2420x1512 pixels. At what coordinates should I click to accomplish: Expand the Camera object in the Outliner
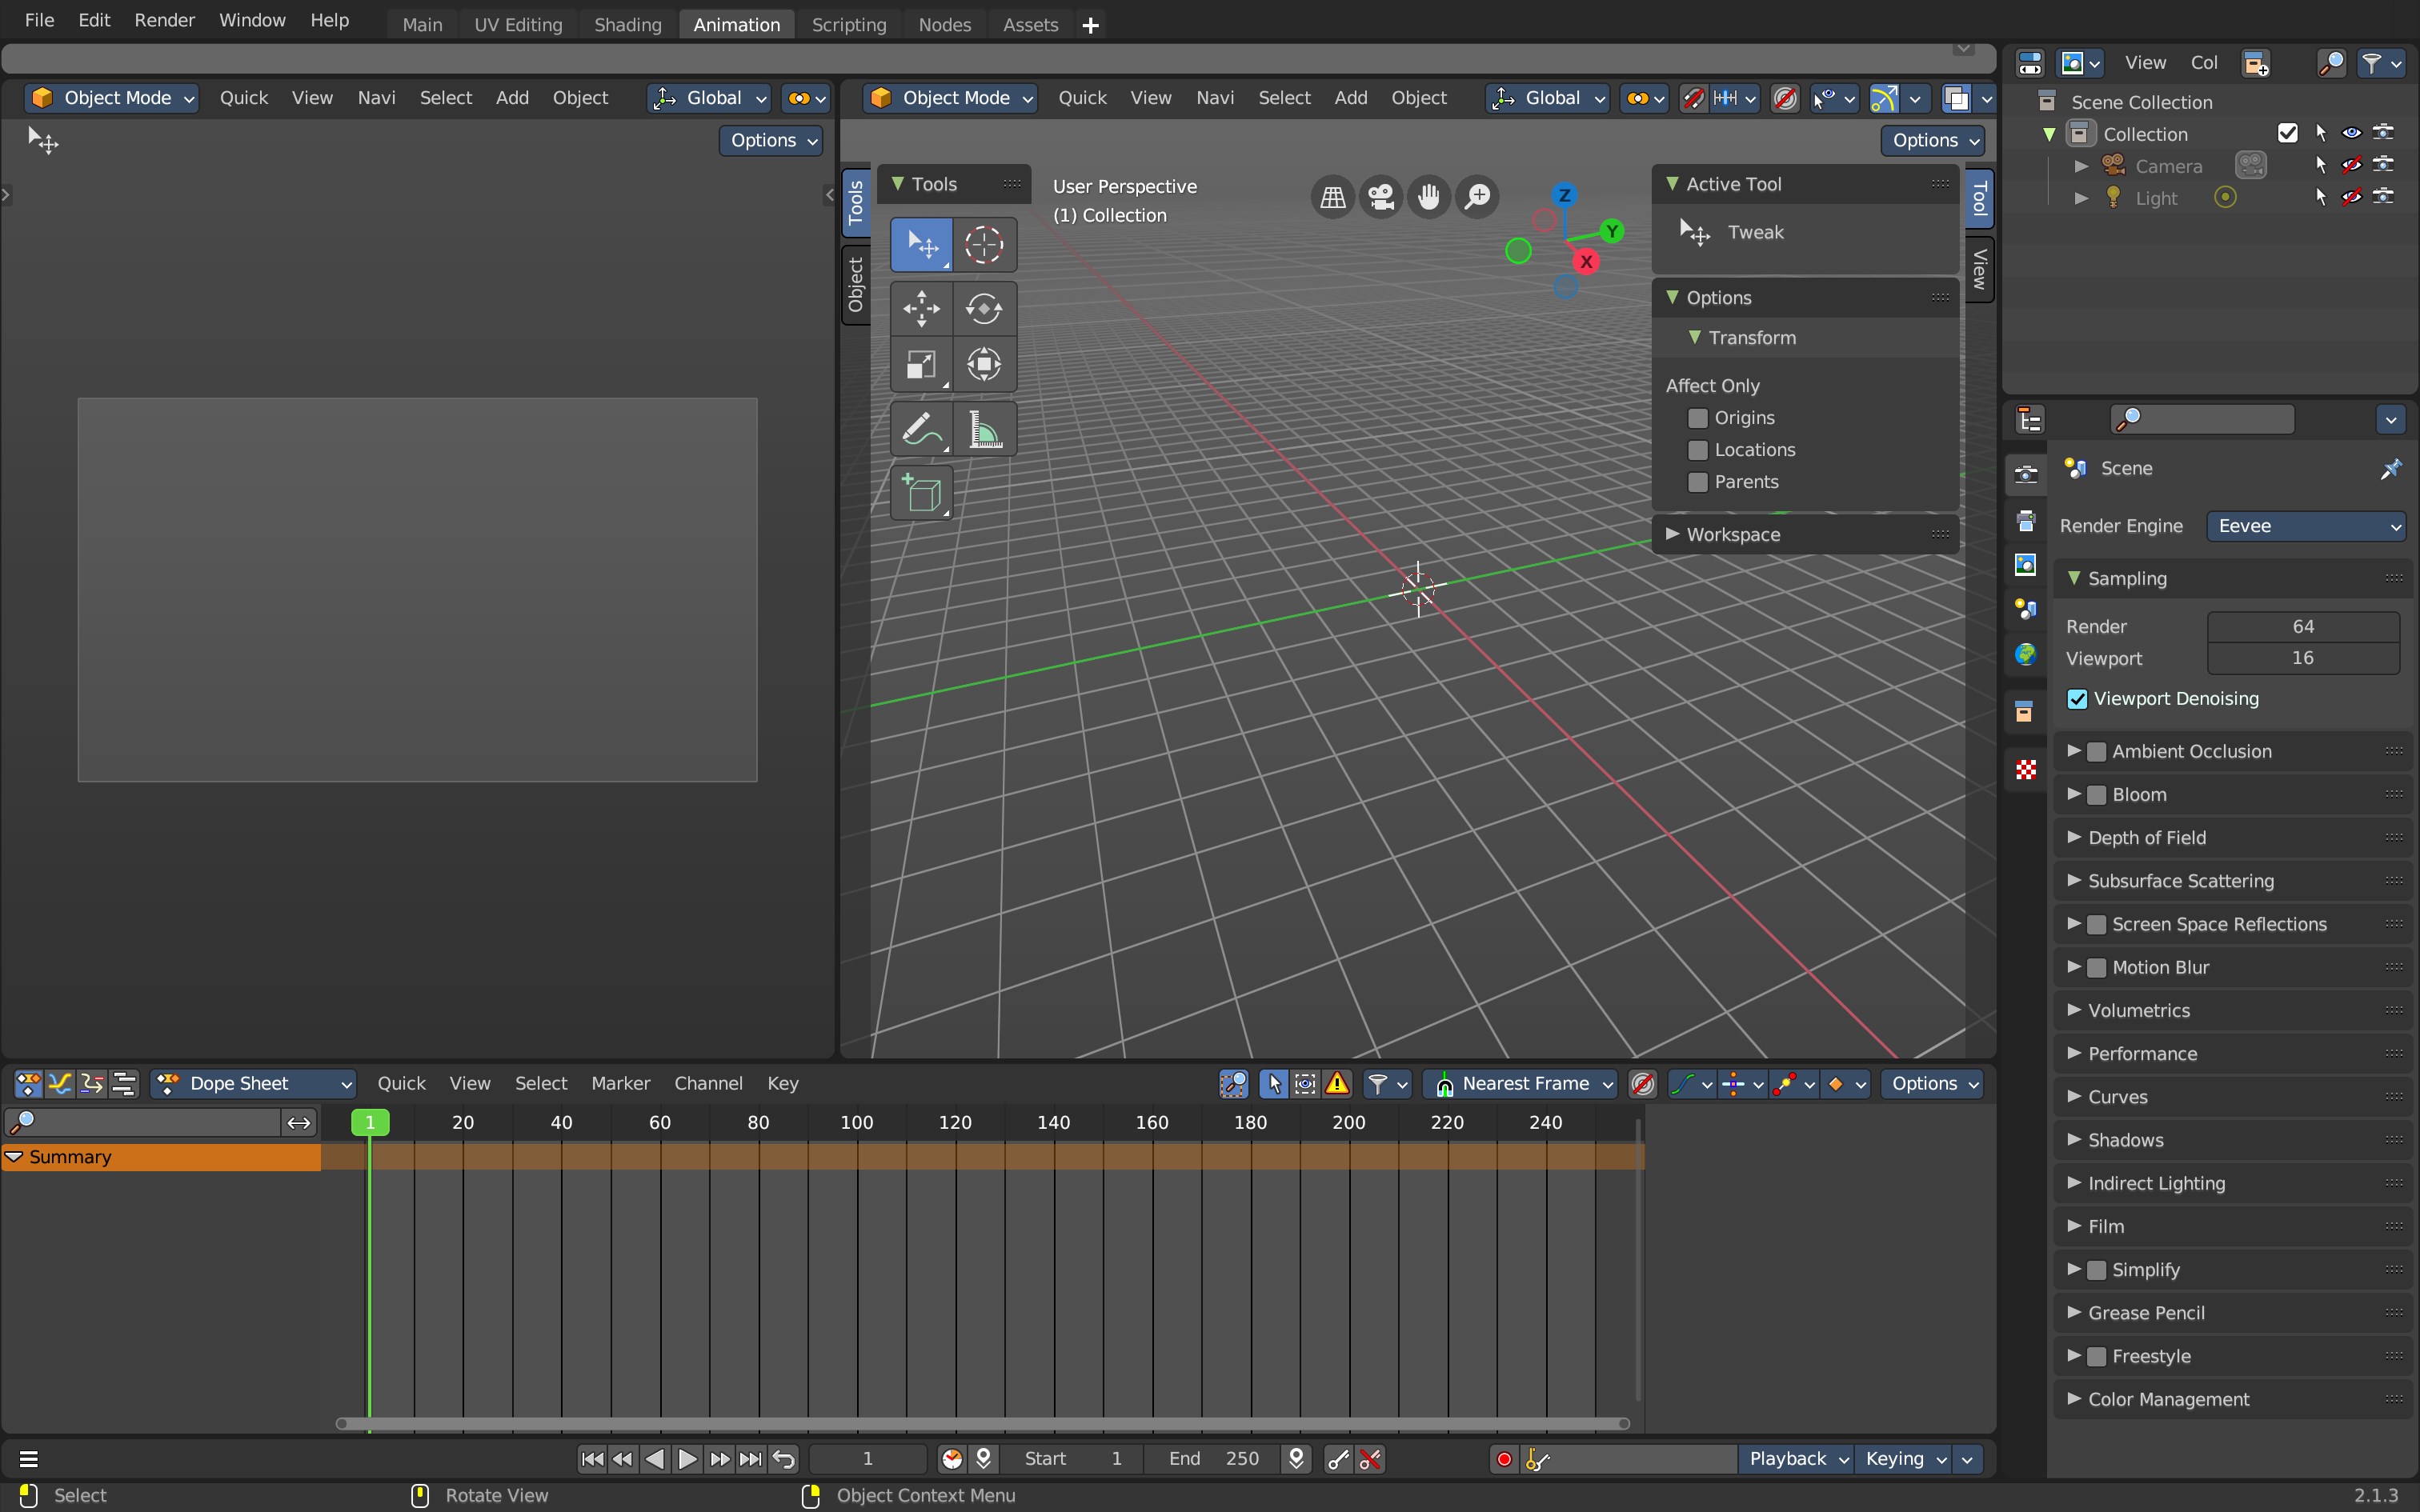(2081, 166)
